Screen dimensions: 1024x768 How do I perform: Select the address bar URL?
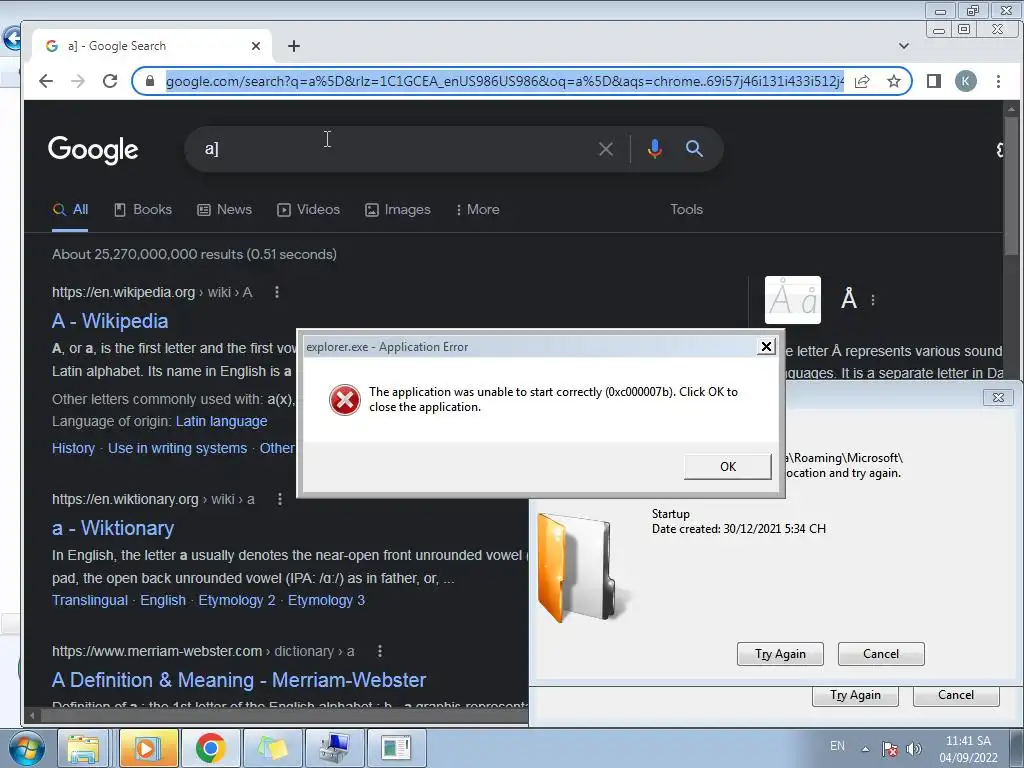click(504, 81)
